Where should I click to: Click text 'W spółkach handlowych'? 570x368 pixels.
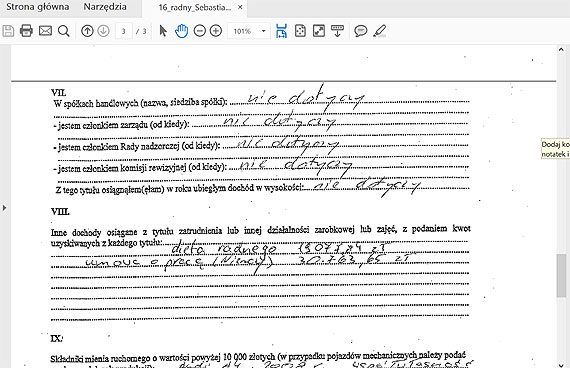96,103
